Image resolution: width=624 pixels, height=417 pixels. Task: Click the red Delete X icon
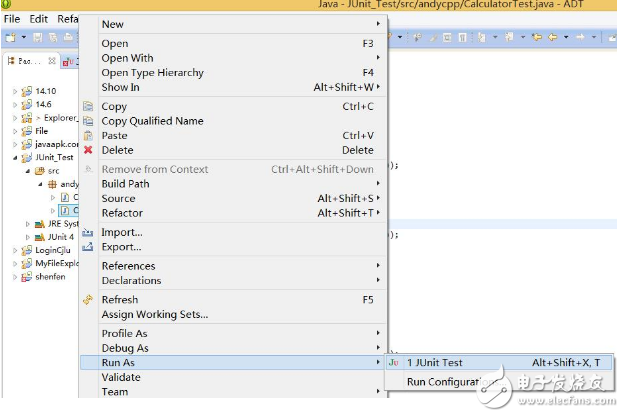pyautogui.click(x=88, y=150)
